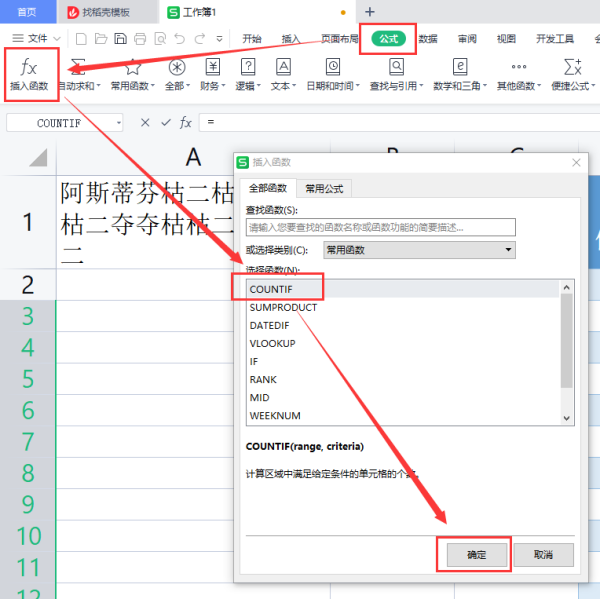
Task: Click the fx icon beside formula bar
Action: click(x=186, y=122)
